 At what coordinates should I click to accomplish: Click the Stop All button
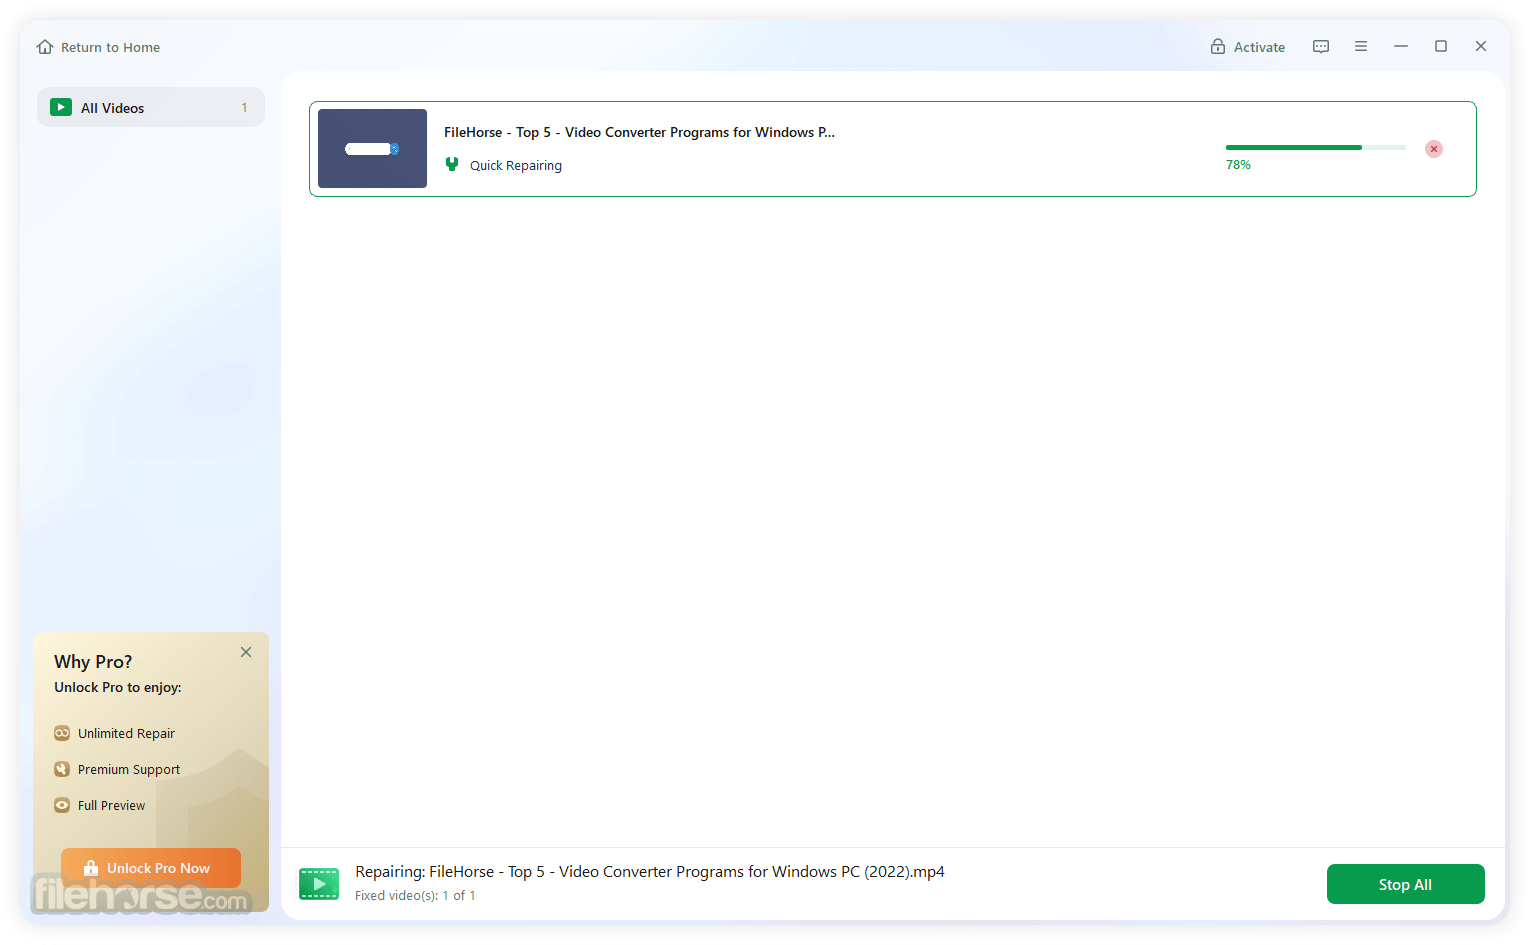coord(1405,884)
